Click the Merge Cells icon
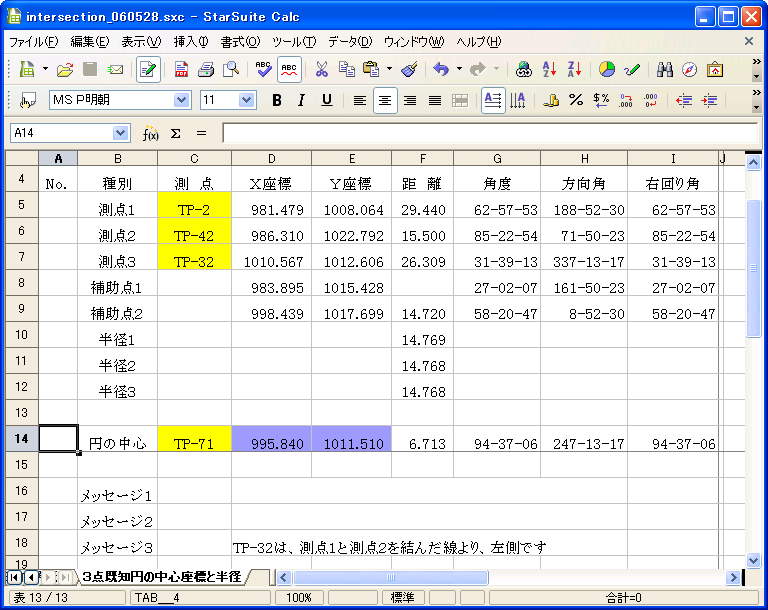 (460, 100)
